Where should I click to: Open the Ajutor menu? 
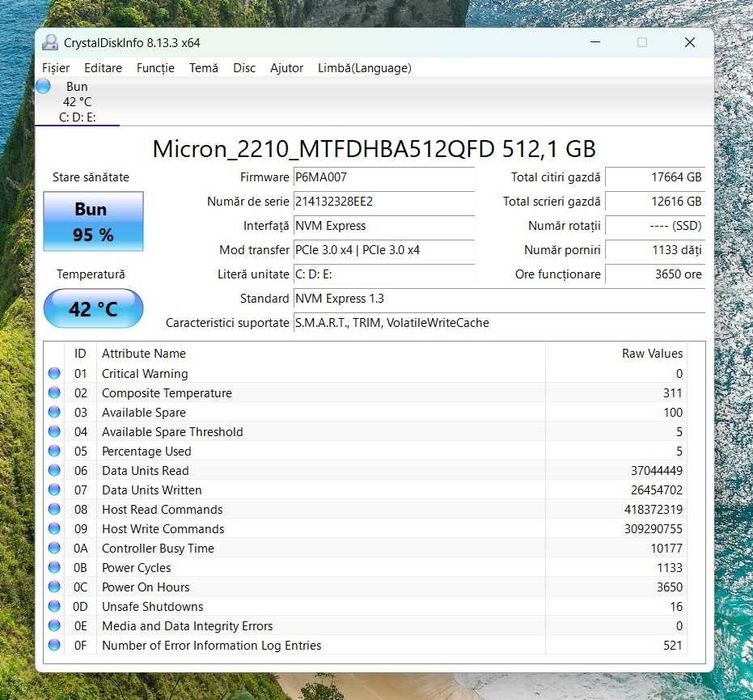[x=287, y=68]
